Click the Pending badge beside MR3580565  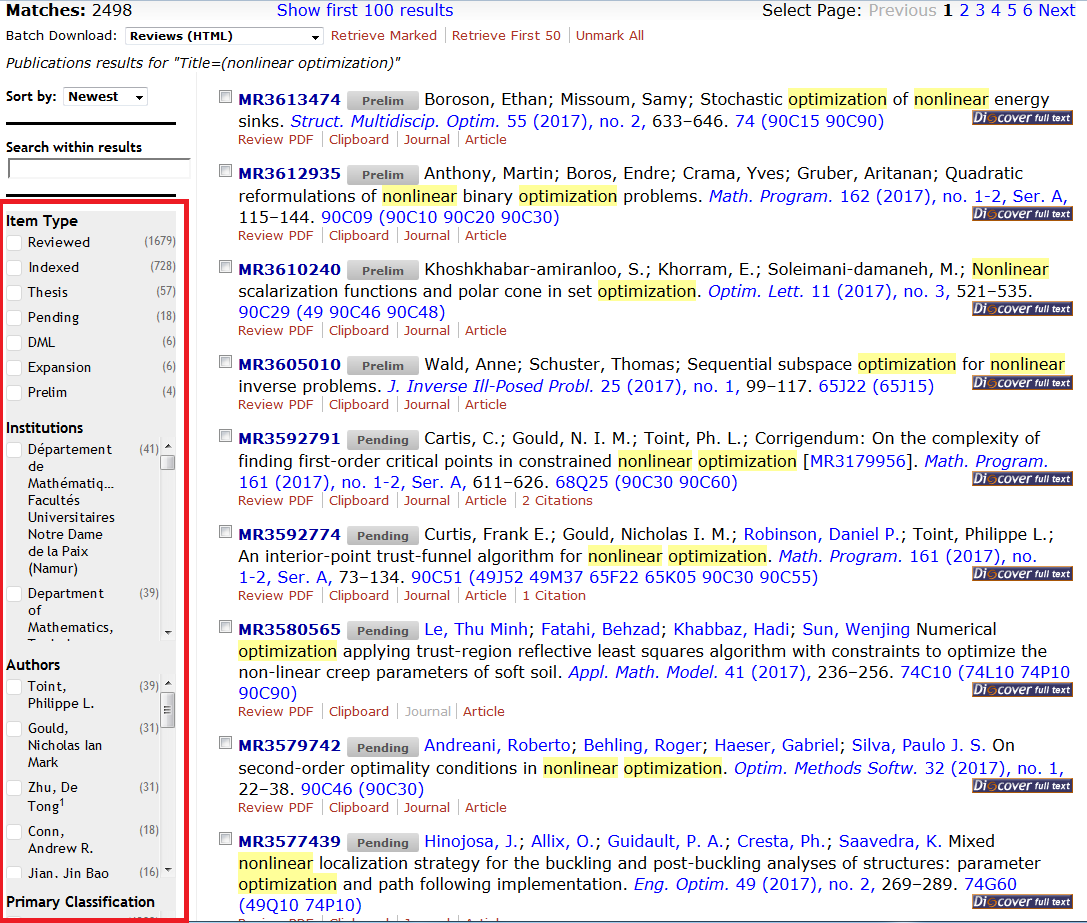[383, 631]
